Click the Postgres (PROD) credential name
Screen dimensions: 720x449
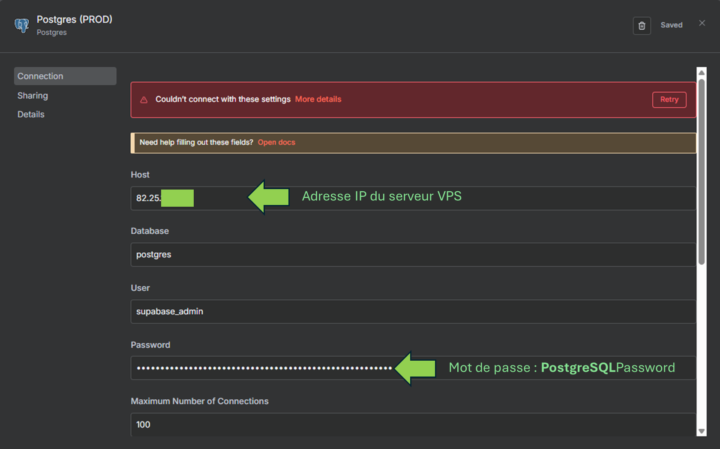pyautogui.click(x=75, y=19)
